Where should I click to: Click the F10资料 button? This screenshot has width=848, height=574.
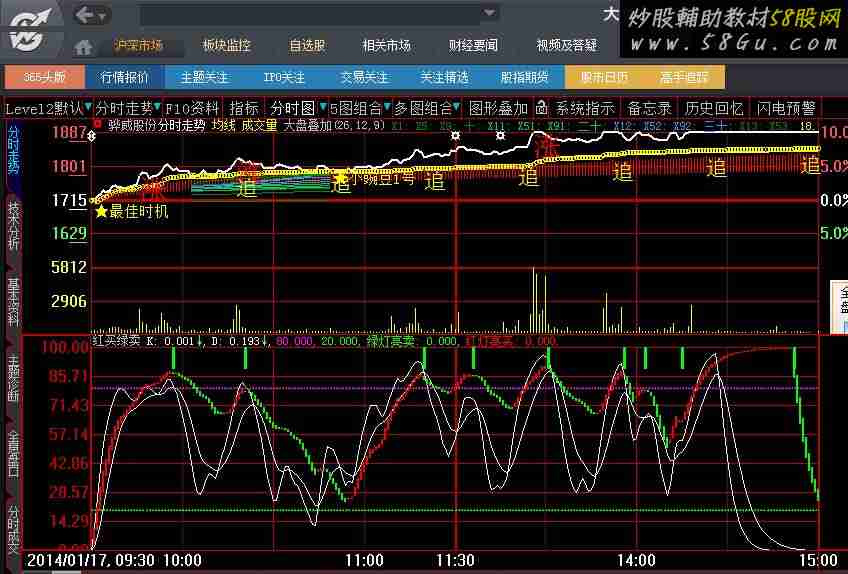[x=192, y=108]
